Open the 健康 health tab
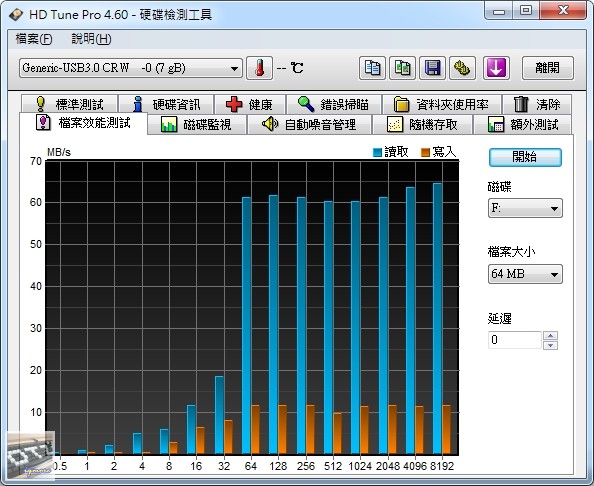This screenshot has height=486, width=594. pyautogui.click(x=250, y=104)
